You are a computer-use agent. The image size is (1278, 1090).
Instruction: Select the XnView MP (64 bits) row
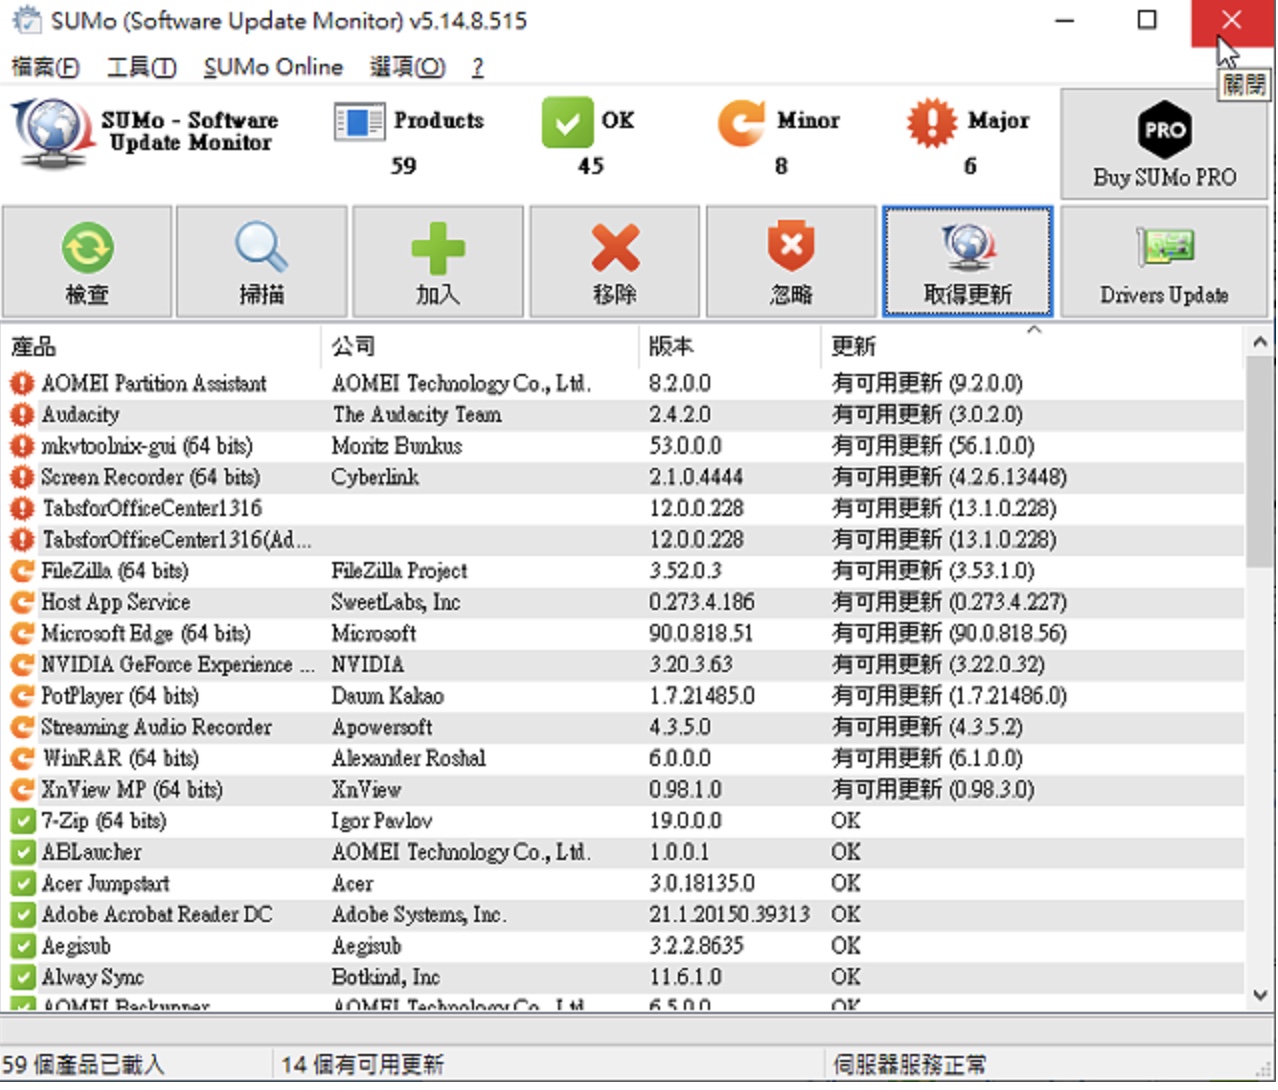pos(623,790)
